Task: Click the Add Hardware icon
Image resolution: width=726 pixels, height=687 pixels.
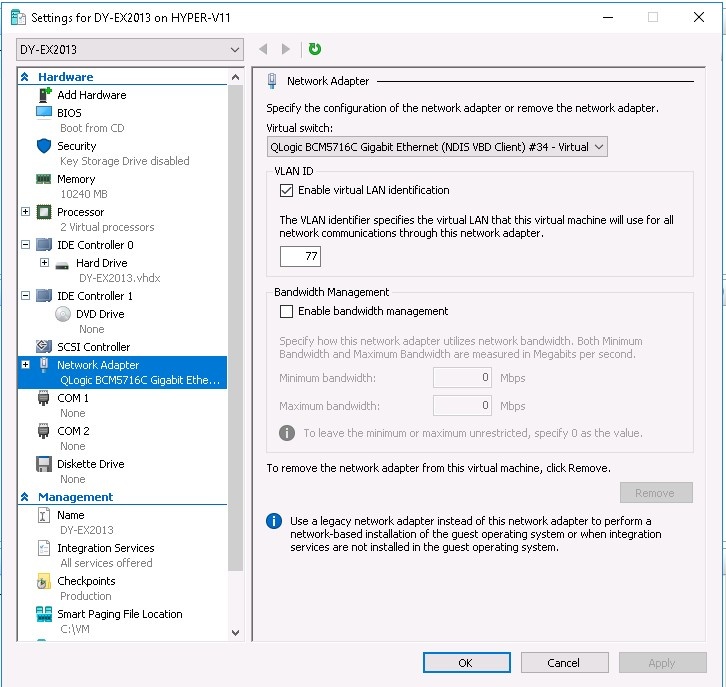Action: coord(44,95)
